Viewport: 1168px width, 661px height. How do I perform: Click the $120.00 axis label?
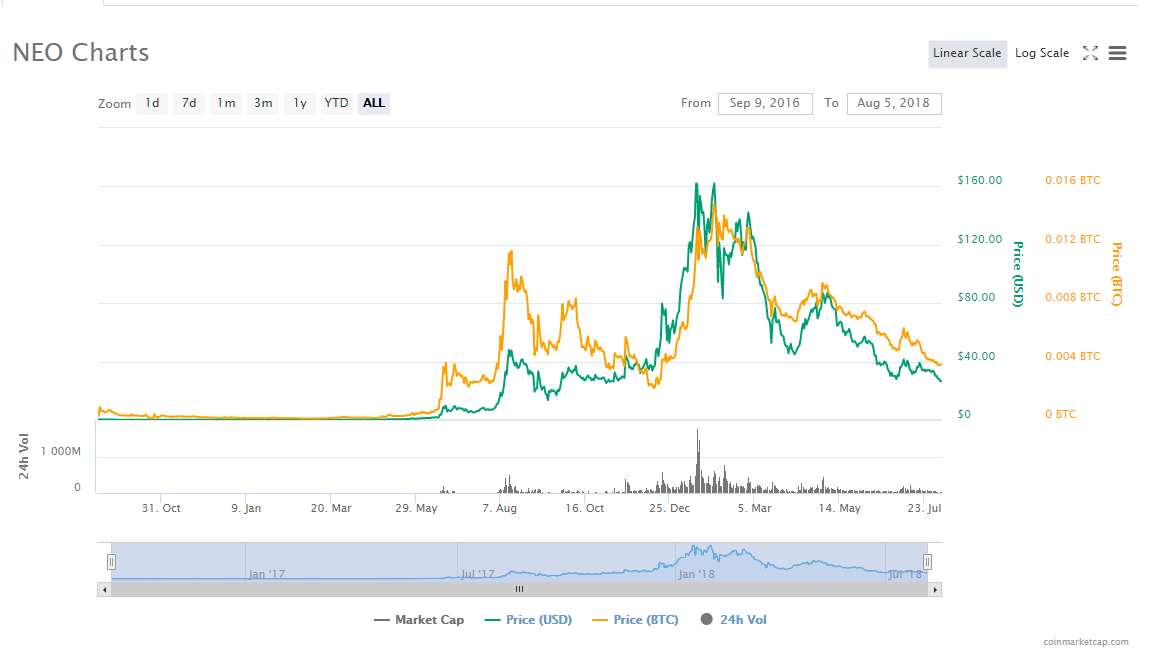click(980, 239)
